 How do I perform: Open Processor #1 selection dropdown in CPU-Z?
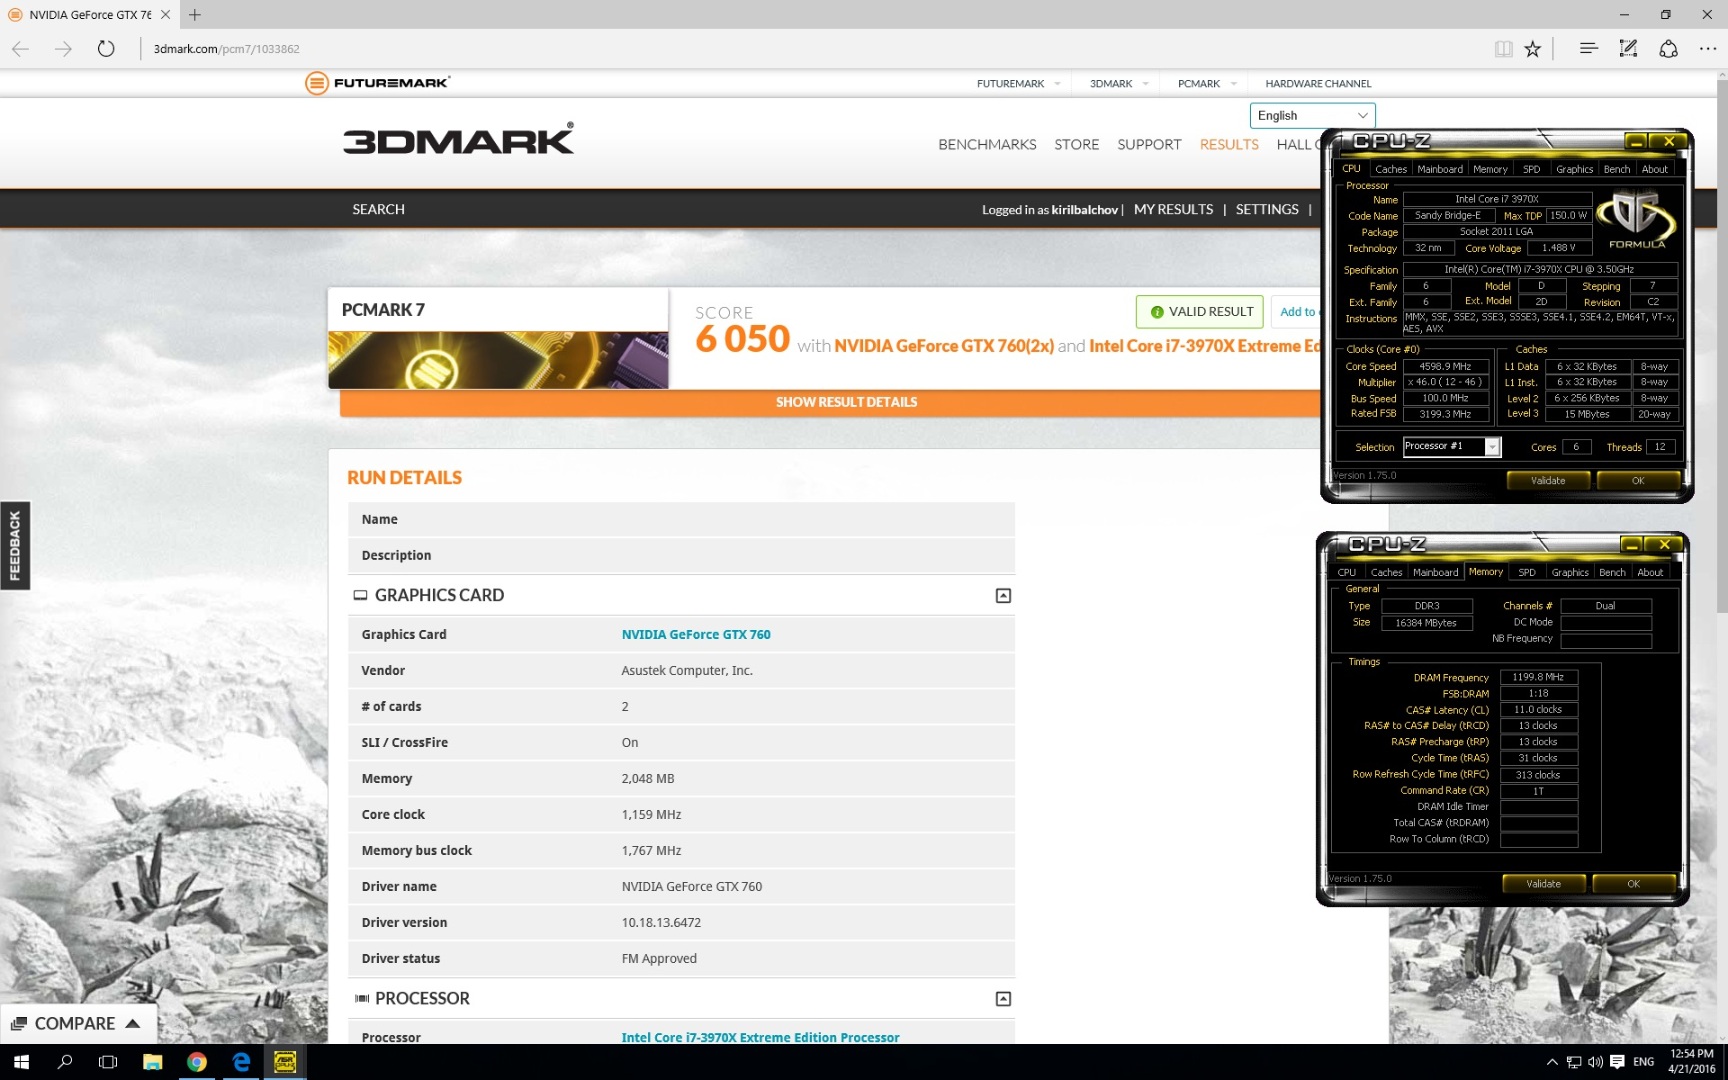pos(1452,447)
